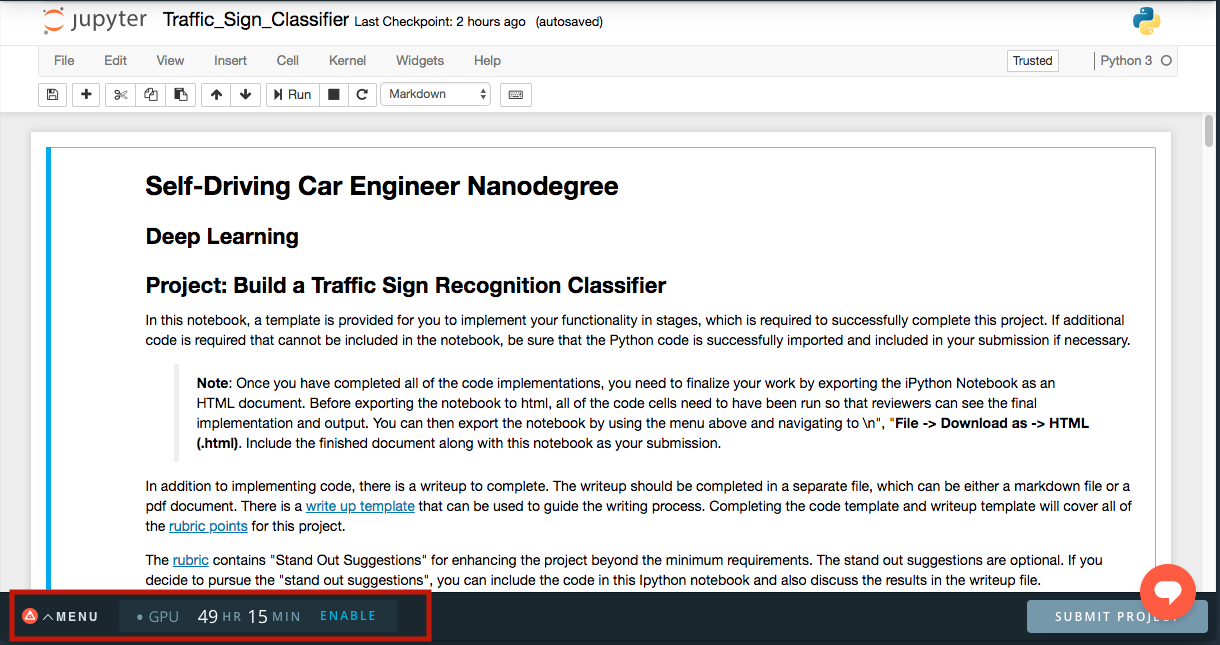Enable GPU mode in bottom bar

coord(348,616)
